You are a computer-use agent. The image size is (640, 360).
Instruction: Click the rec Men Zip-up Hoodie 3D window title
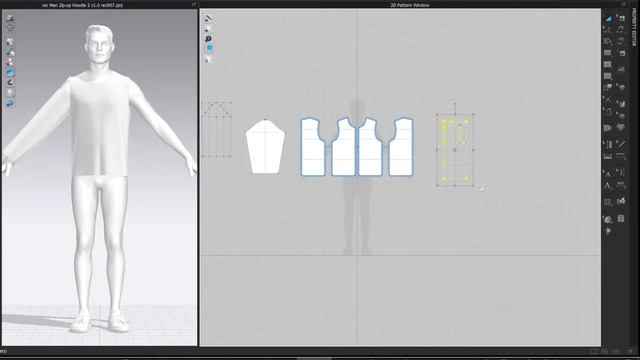[x=82, y=5]
